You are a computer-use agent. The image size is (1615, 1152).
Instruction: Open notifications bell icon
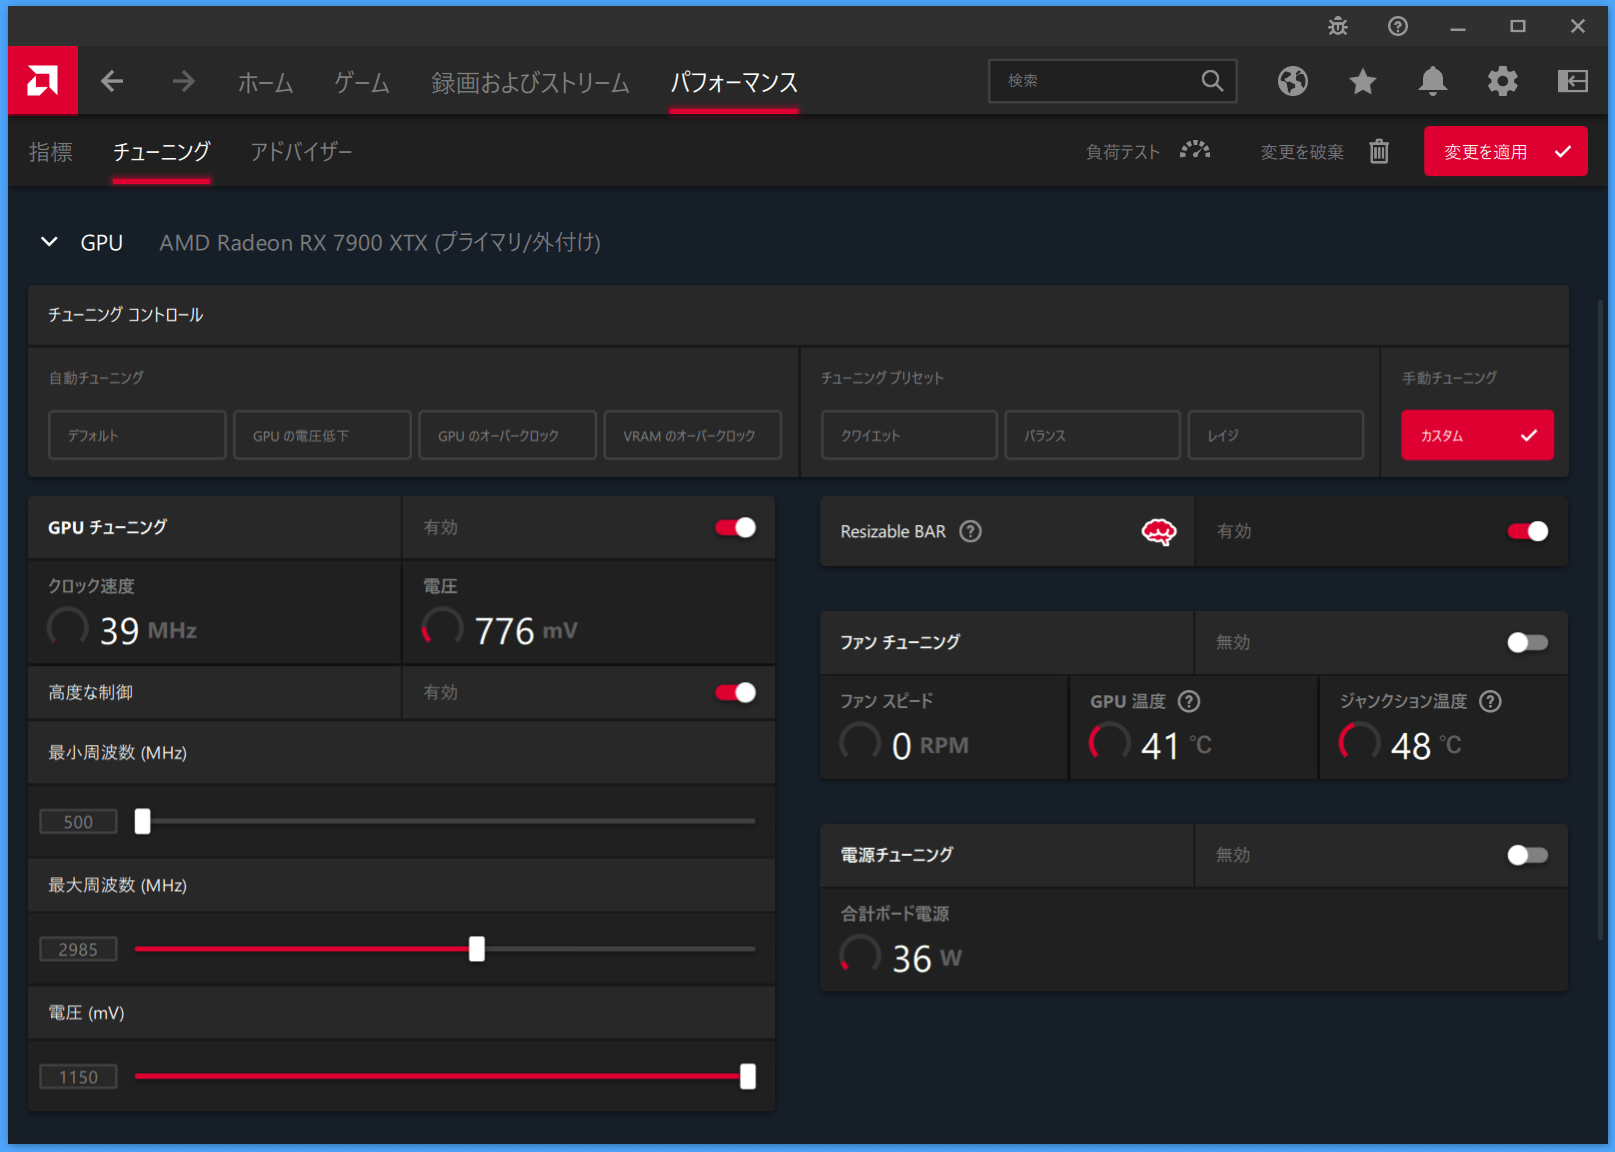[x=1433, y=81]
